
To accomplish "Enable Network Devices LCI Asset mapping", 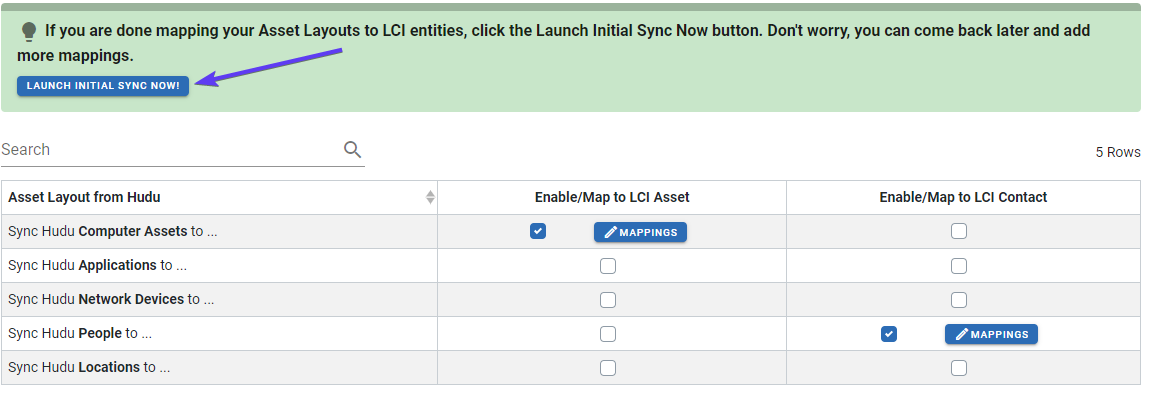I will point(608,300).
